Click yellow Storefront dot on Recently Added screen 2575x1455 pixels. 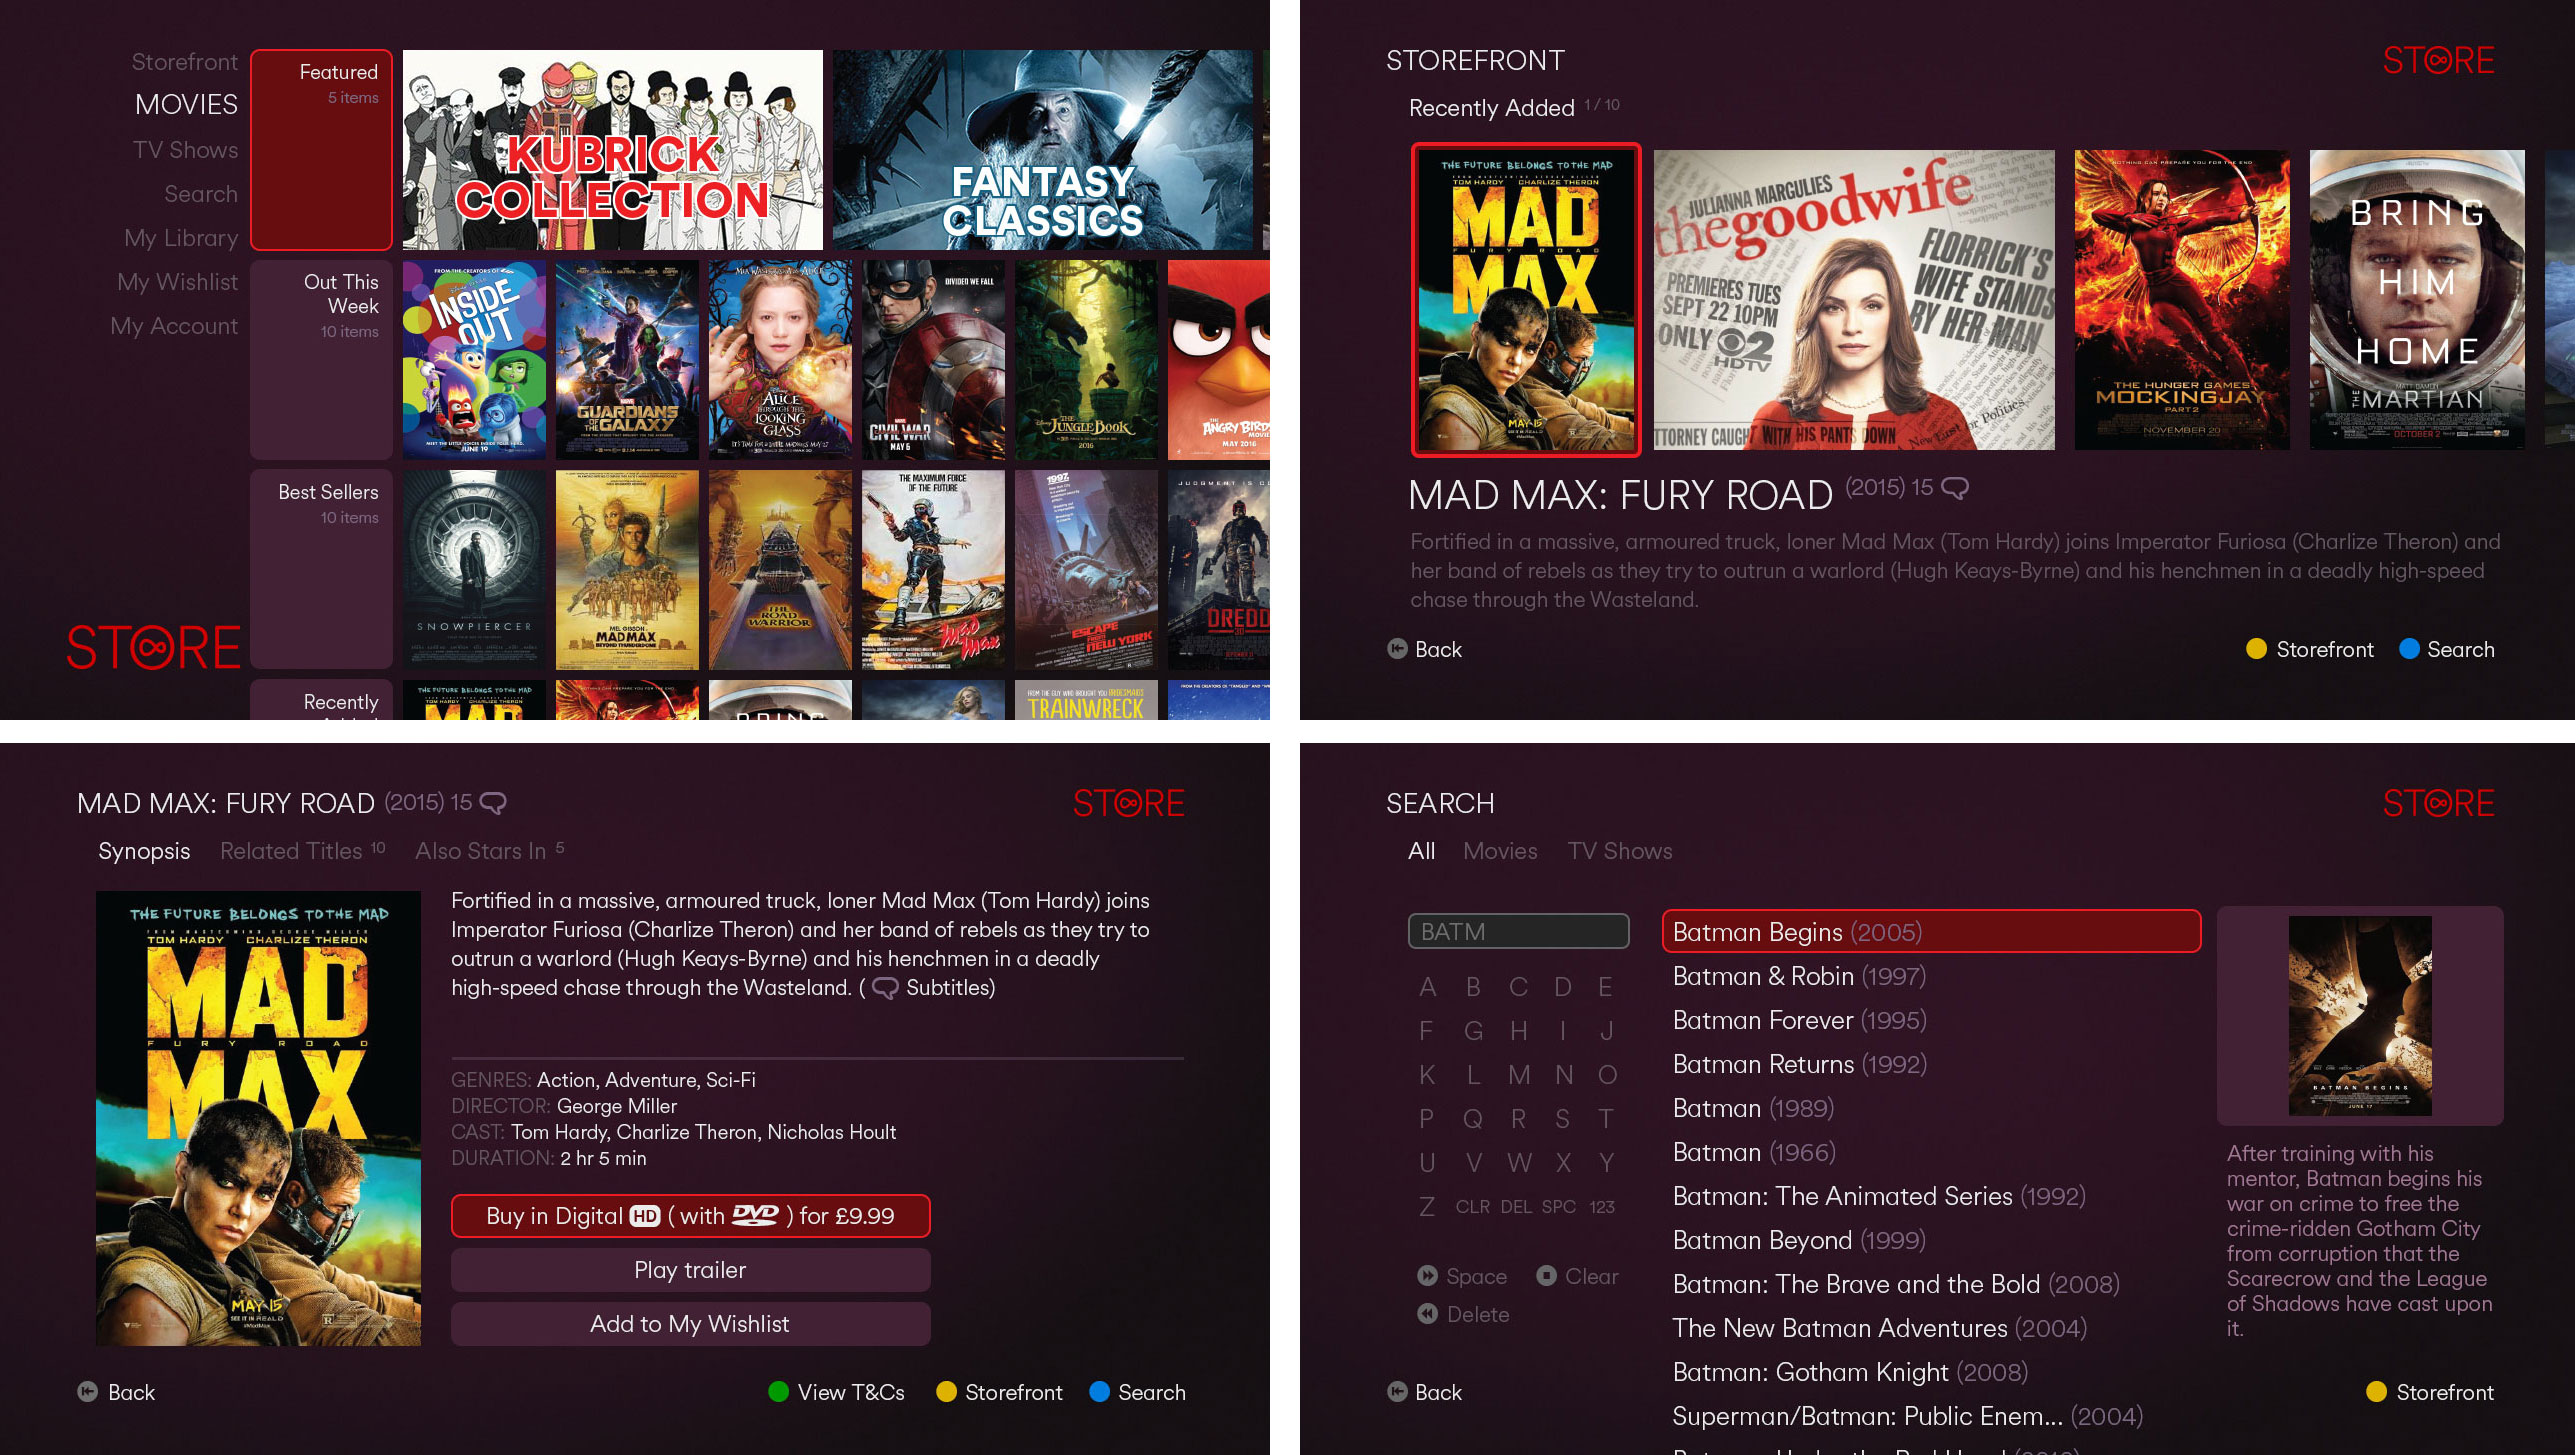click(2256, 649)
